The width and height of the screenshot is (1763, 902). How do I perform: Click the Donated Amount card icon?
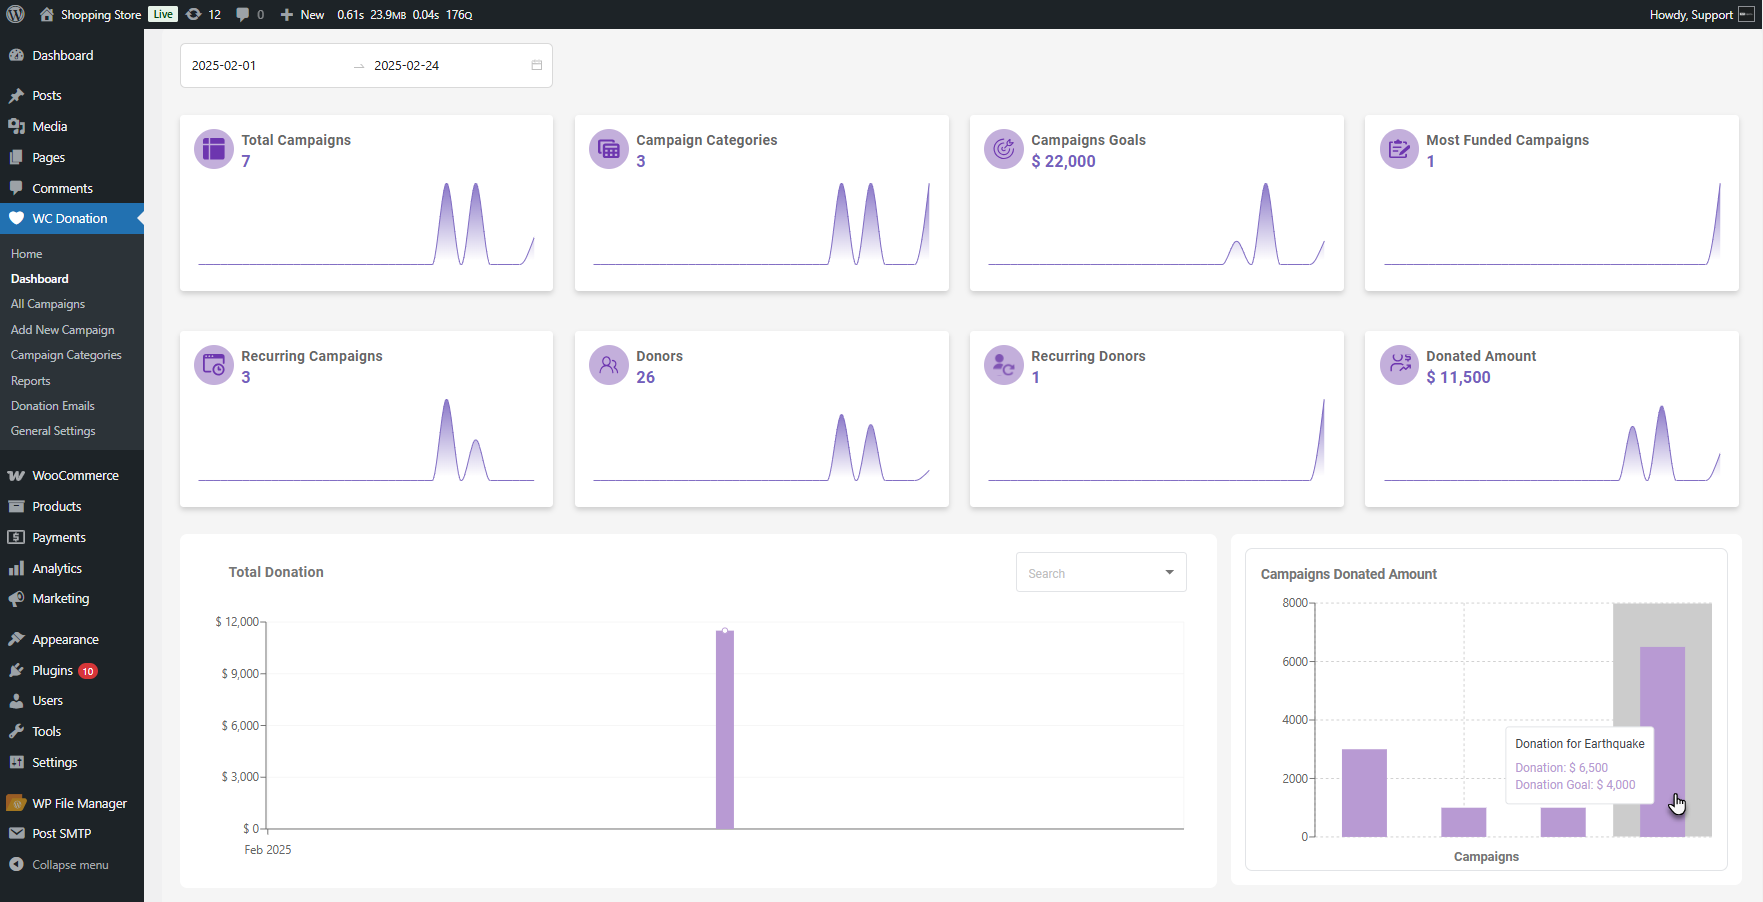tap(1399, 365)
